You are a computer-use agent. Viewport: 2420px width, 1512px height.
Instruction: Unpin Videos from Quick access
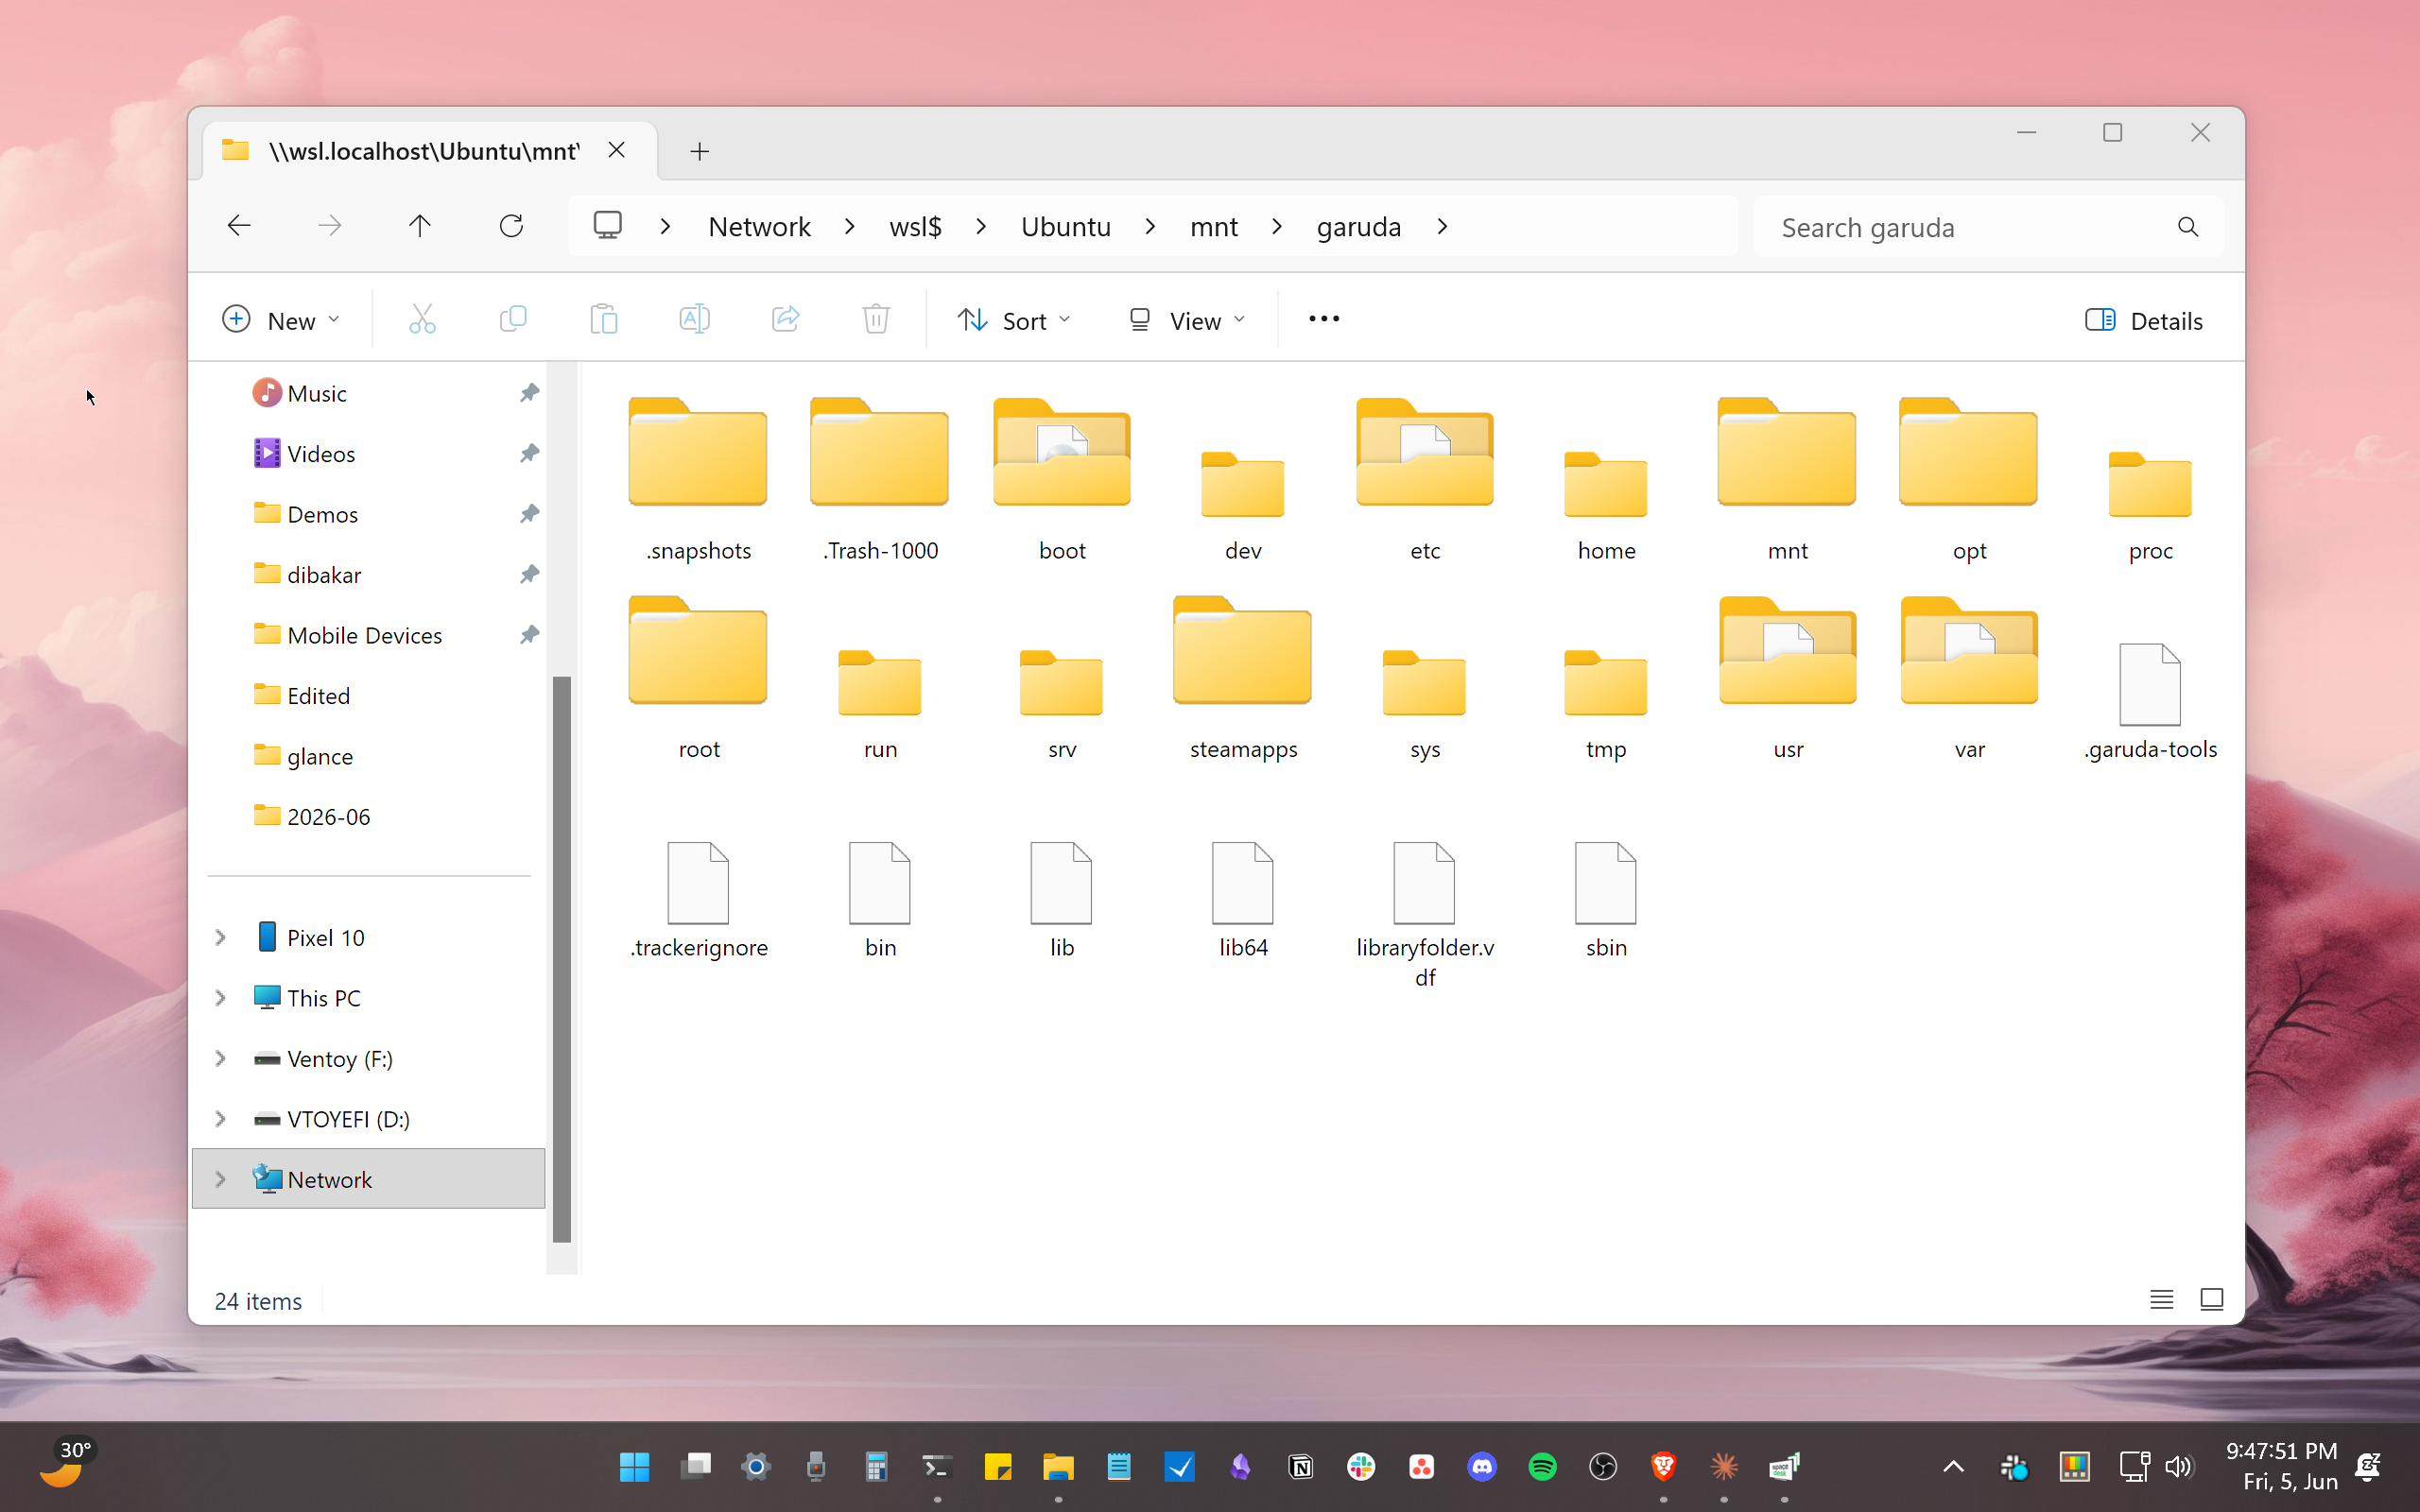pos(529,453)
